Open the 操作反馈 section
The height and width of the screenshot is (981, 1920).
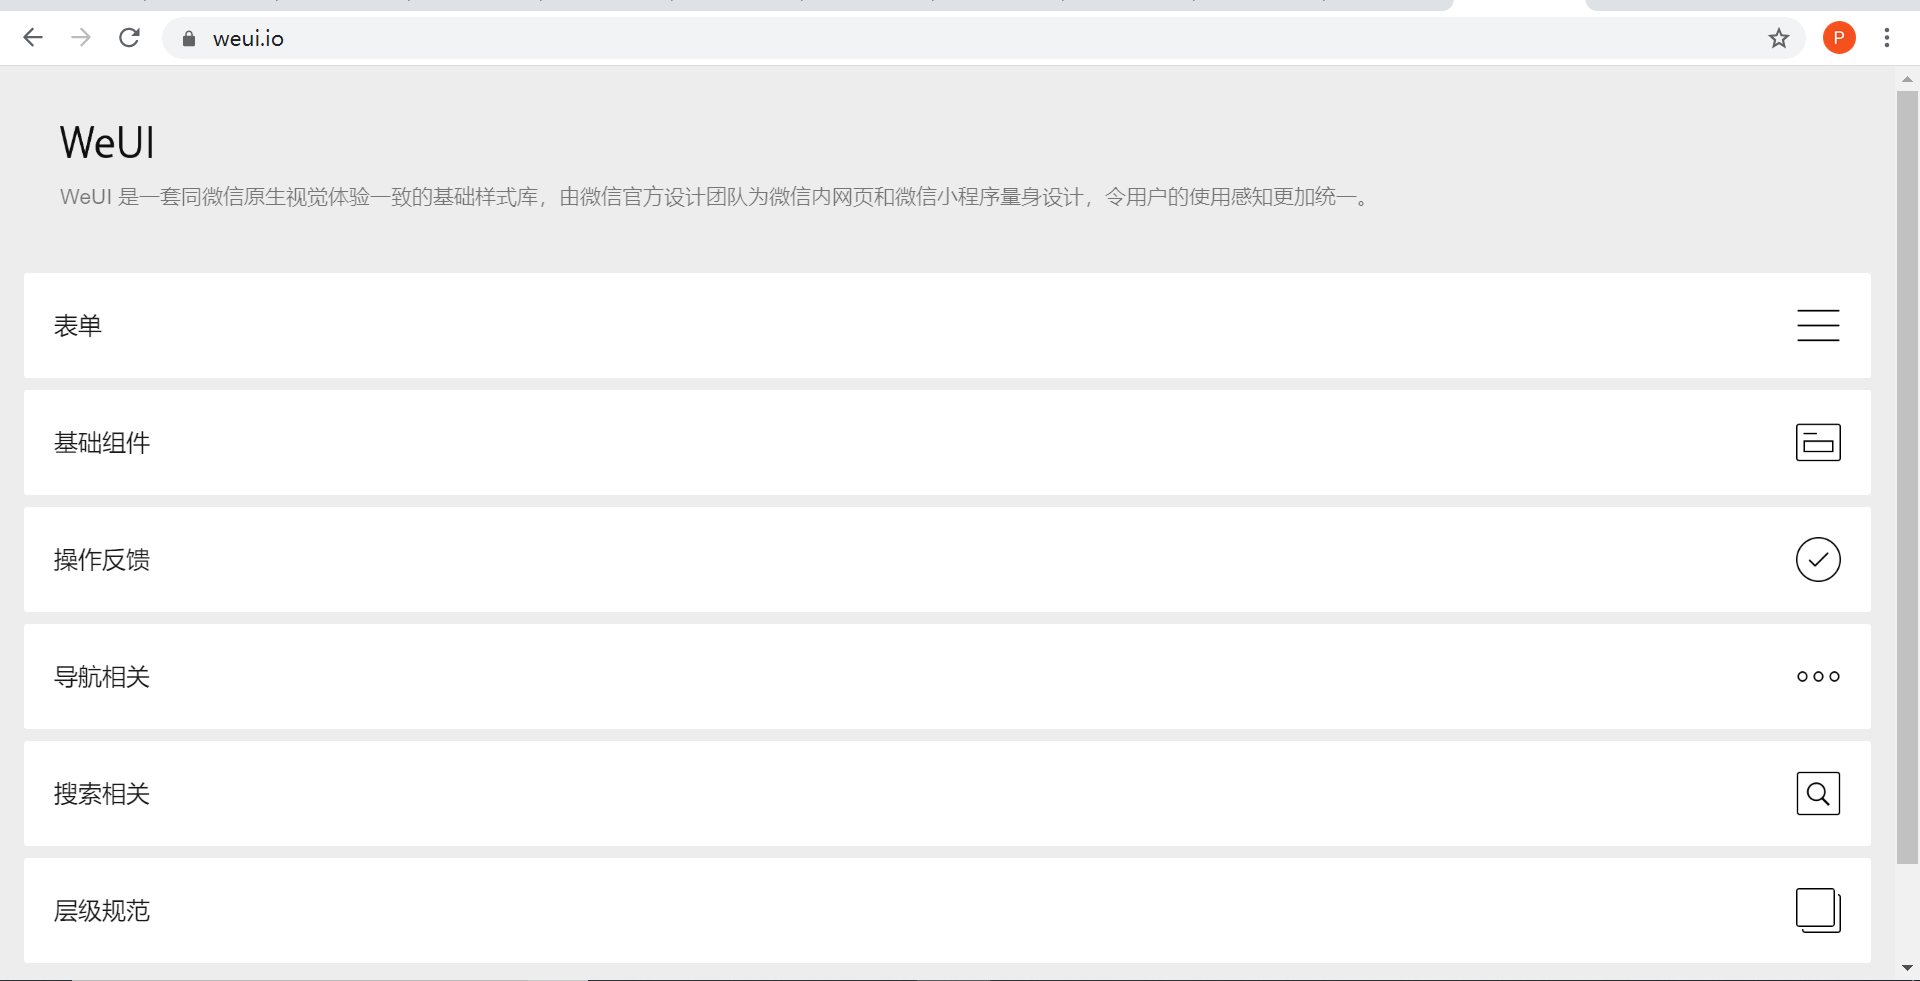[102, 559]
